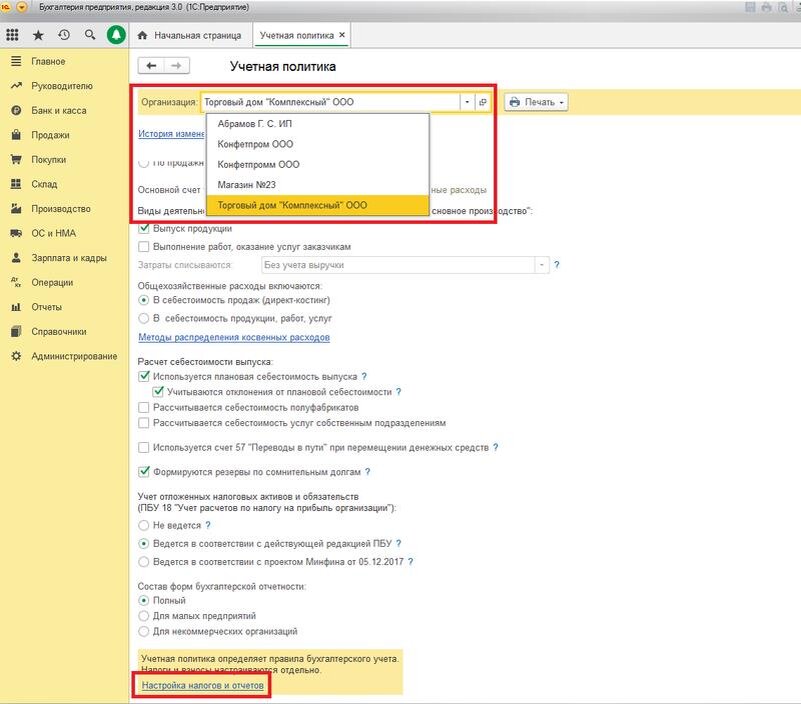Enable Выполнение работ, оказание услуг заказчикам
Screen dimensions: 801x704
pos(144,247)
